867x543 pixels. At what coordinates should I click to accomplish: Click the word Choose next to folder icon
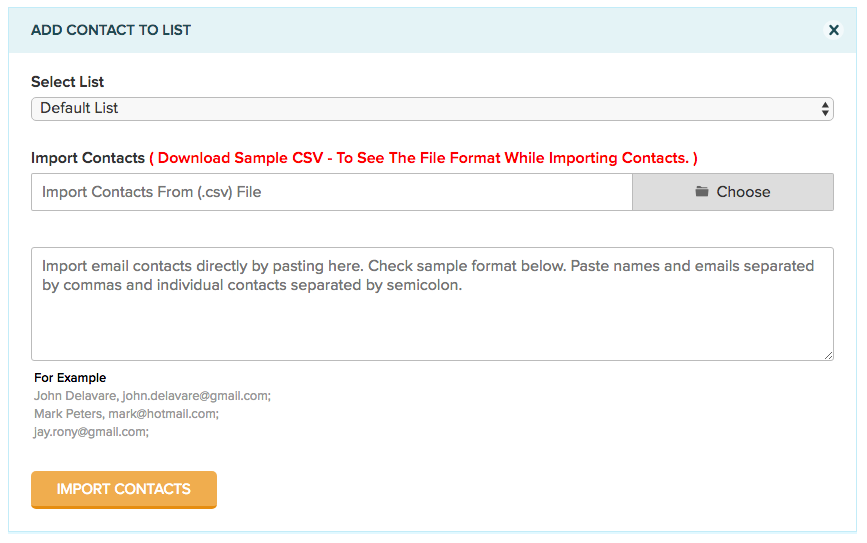coord(743,192)
